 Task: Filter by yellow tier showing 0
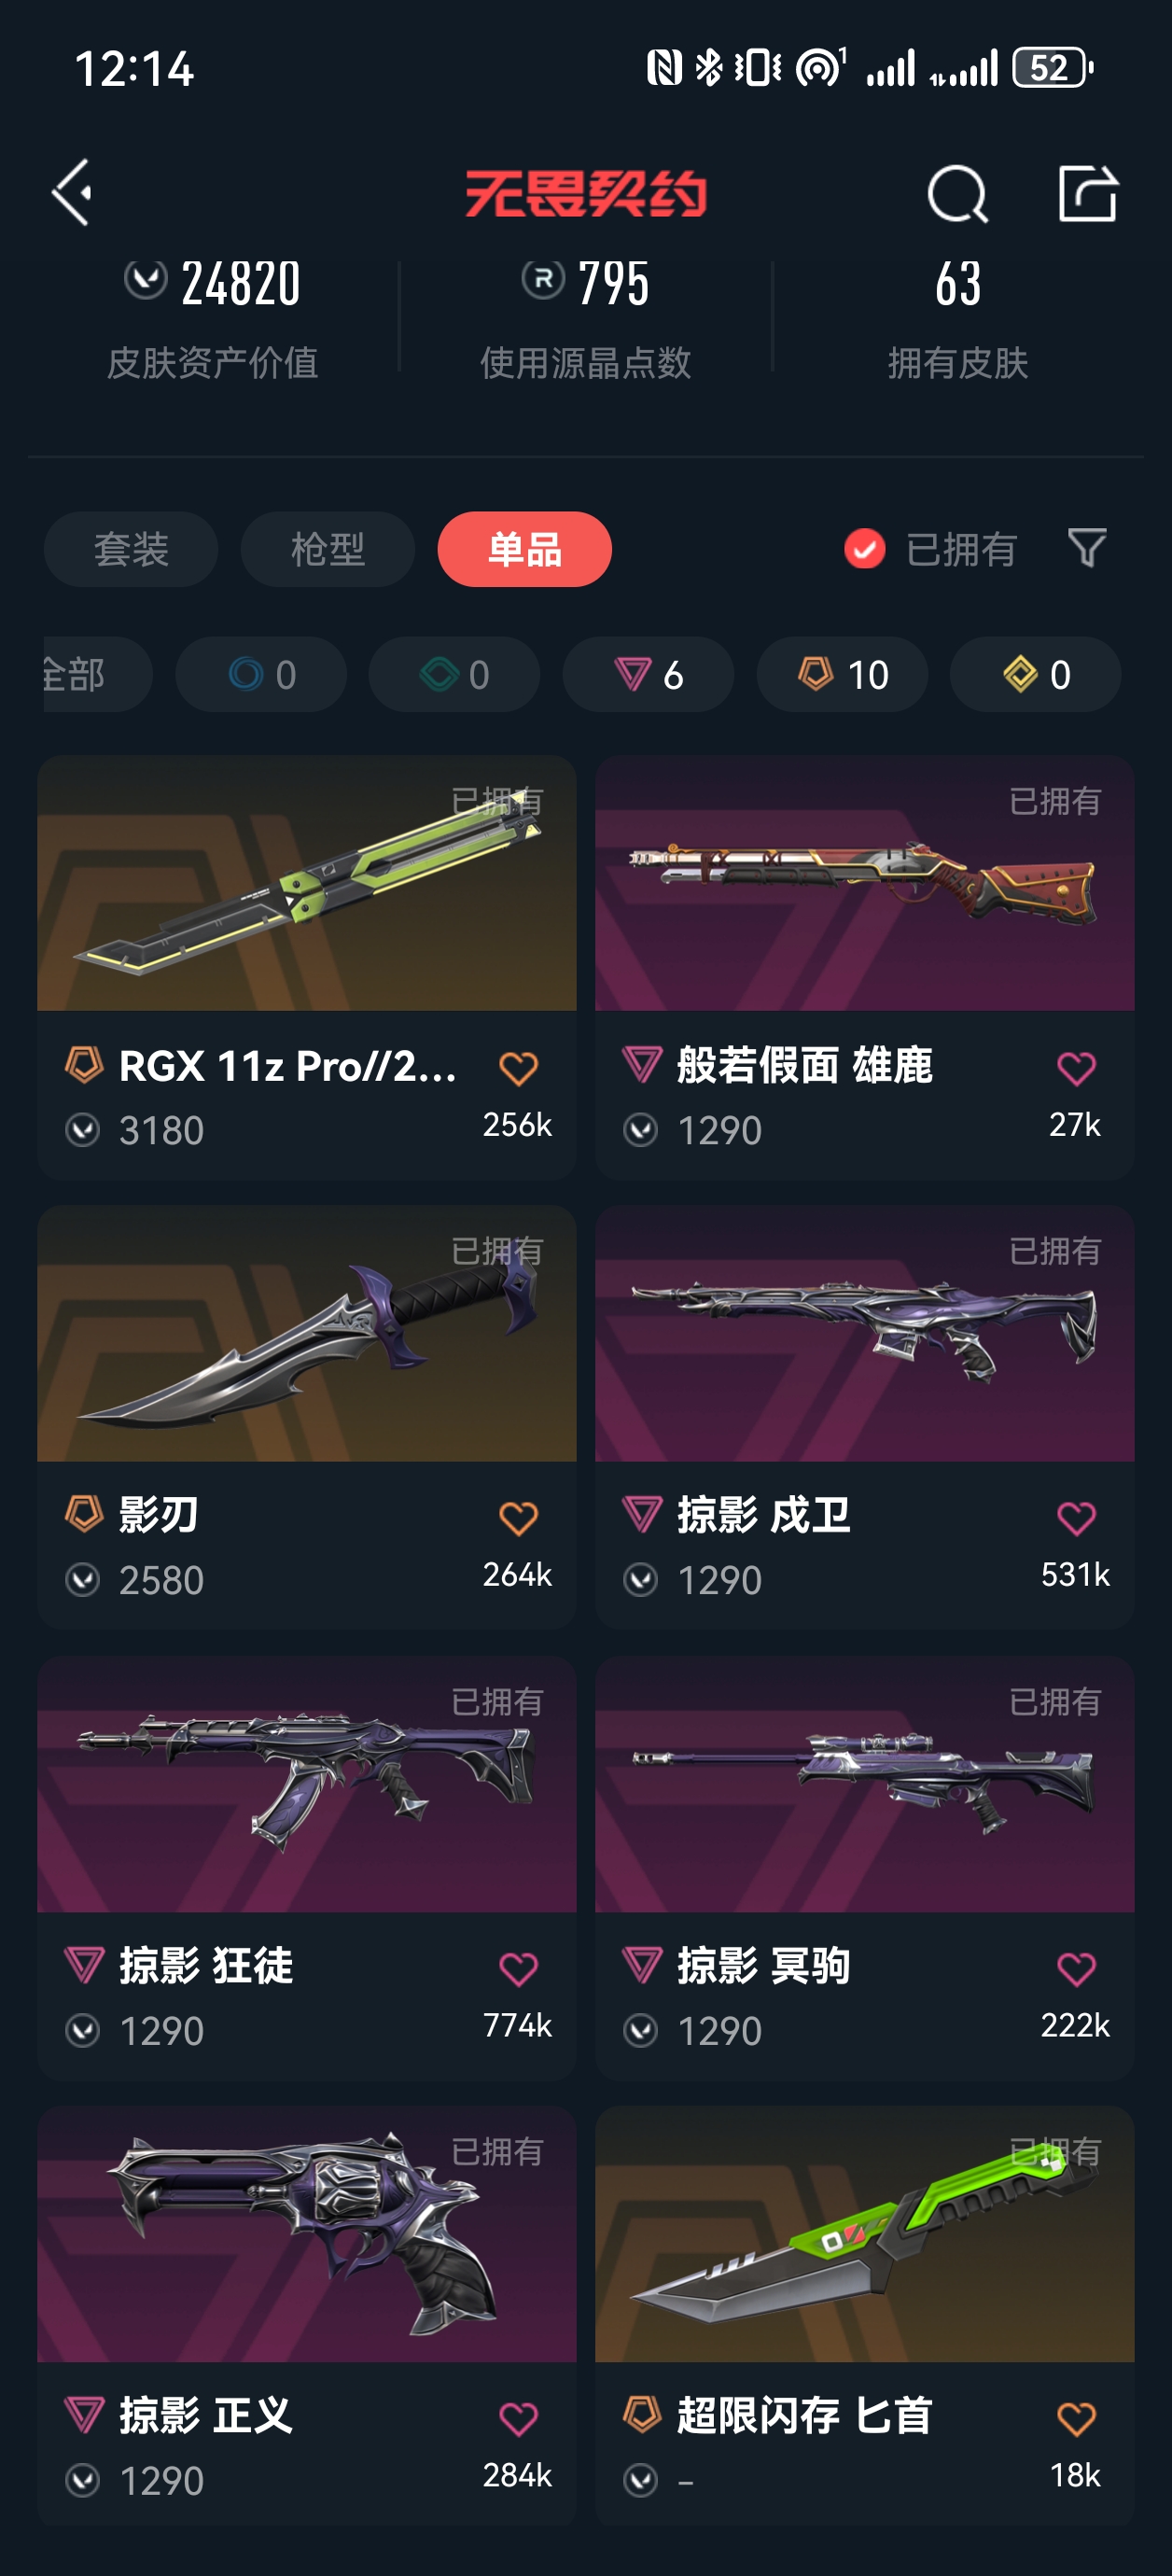(1036, 674)
